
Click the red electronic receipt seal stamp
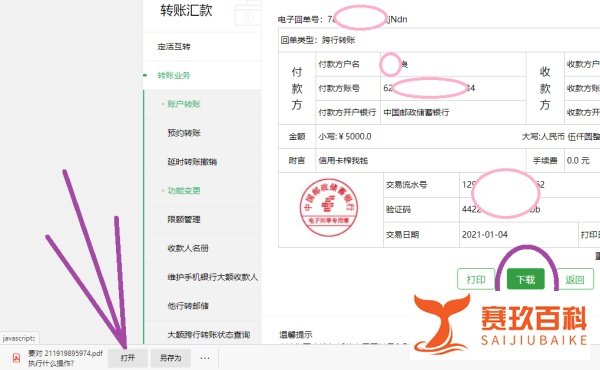329,207
